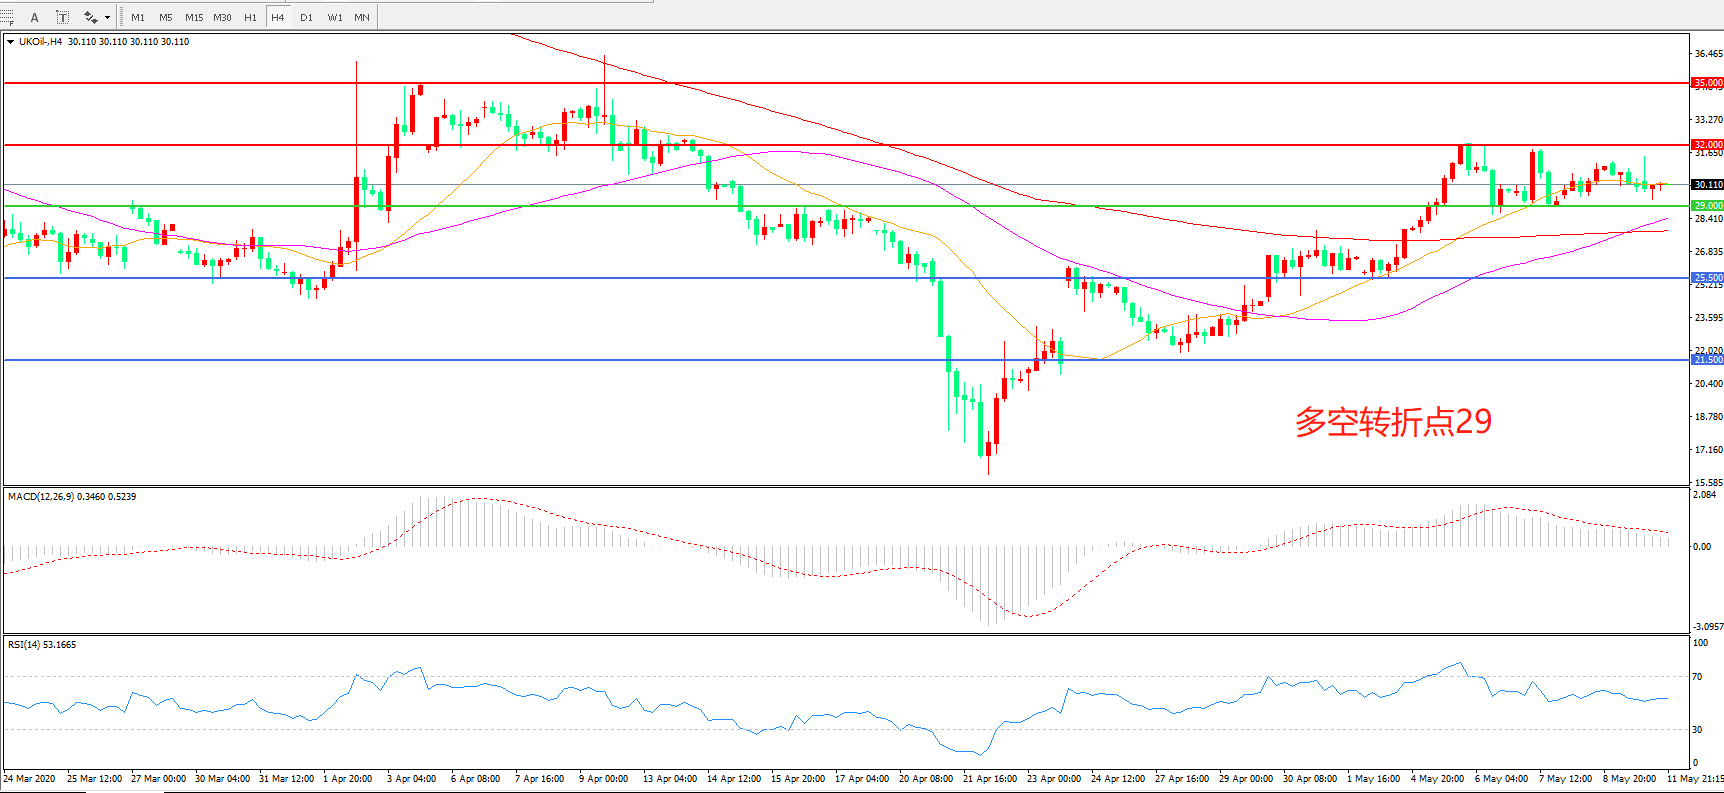Switch chart to M1 timeframe

(x=138, y=17)
